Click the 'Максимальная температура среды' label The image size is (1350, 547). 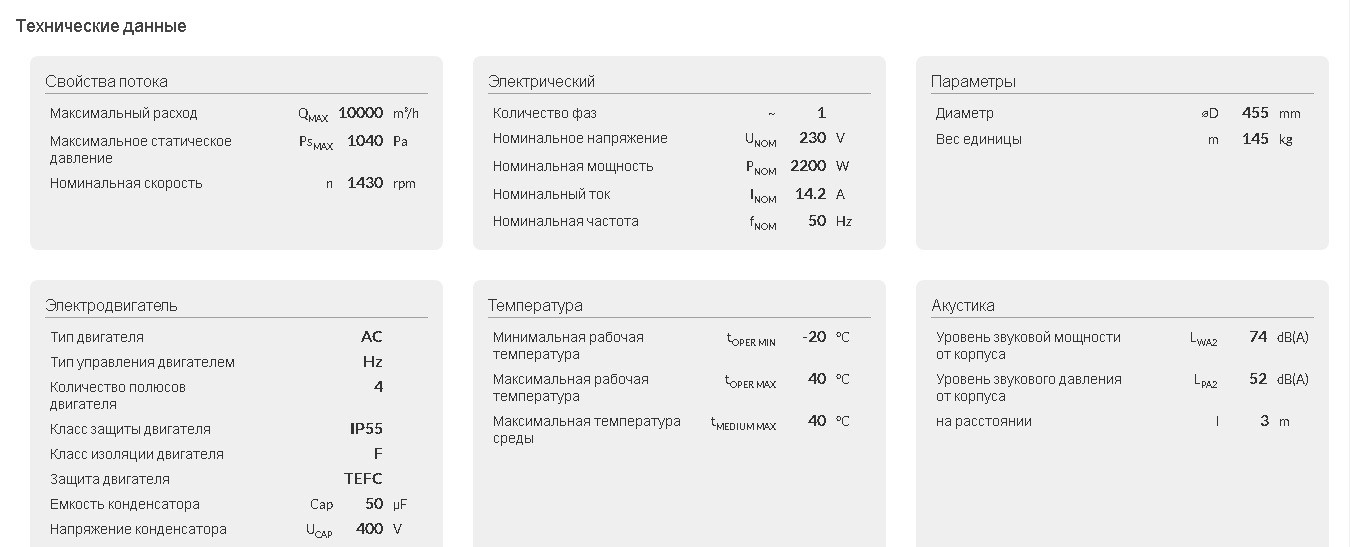587,430
